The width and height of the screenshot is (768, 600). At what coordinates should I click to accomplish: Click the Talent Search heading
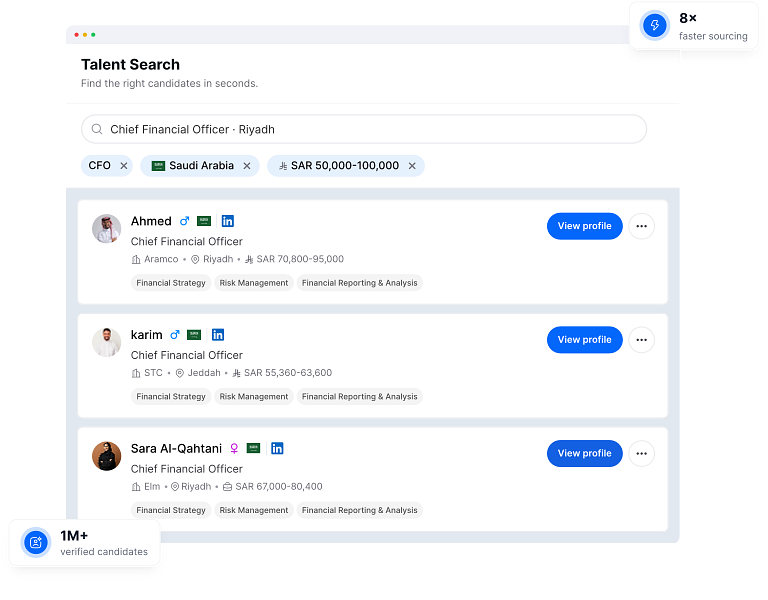coord(130,64)
